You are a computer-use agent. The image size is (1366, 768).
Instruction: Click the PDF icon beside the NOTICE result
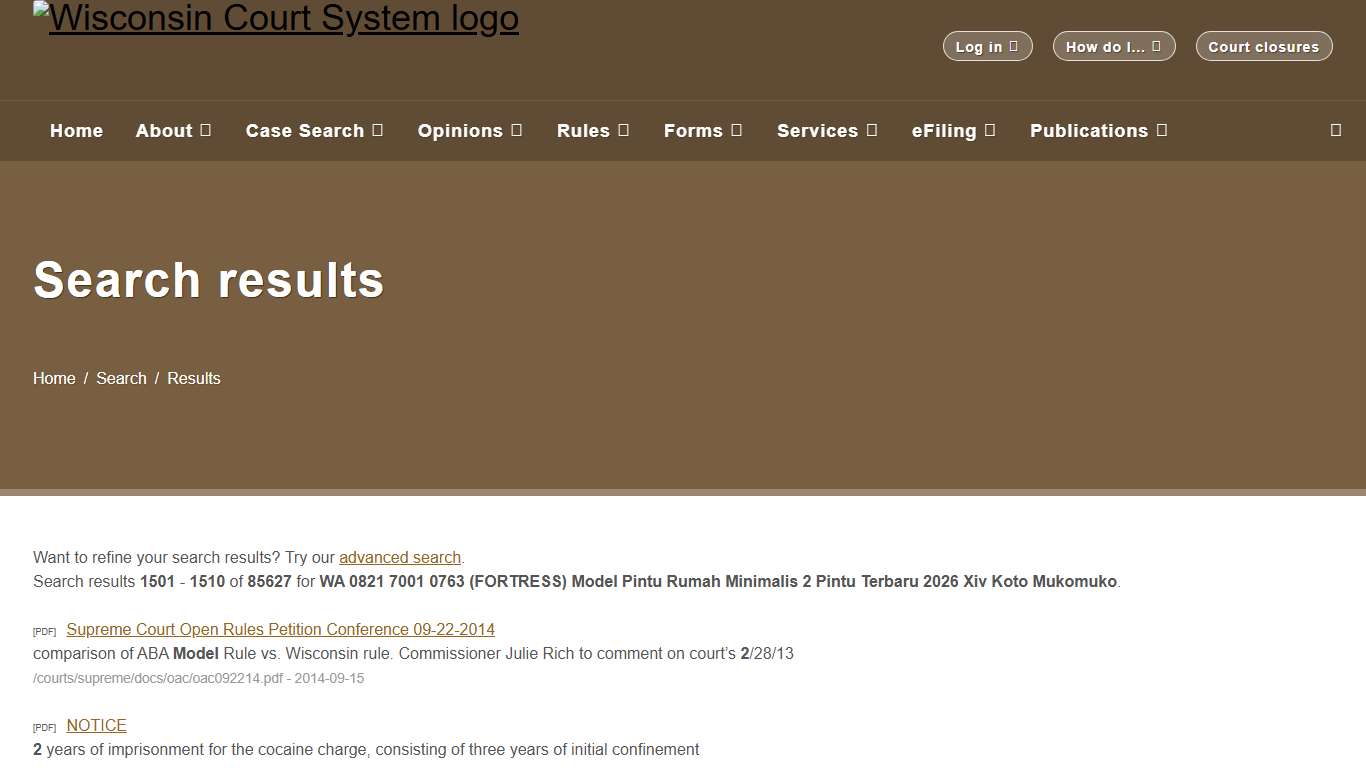[44, 727]
